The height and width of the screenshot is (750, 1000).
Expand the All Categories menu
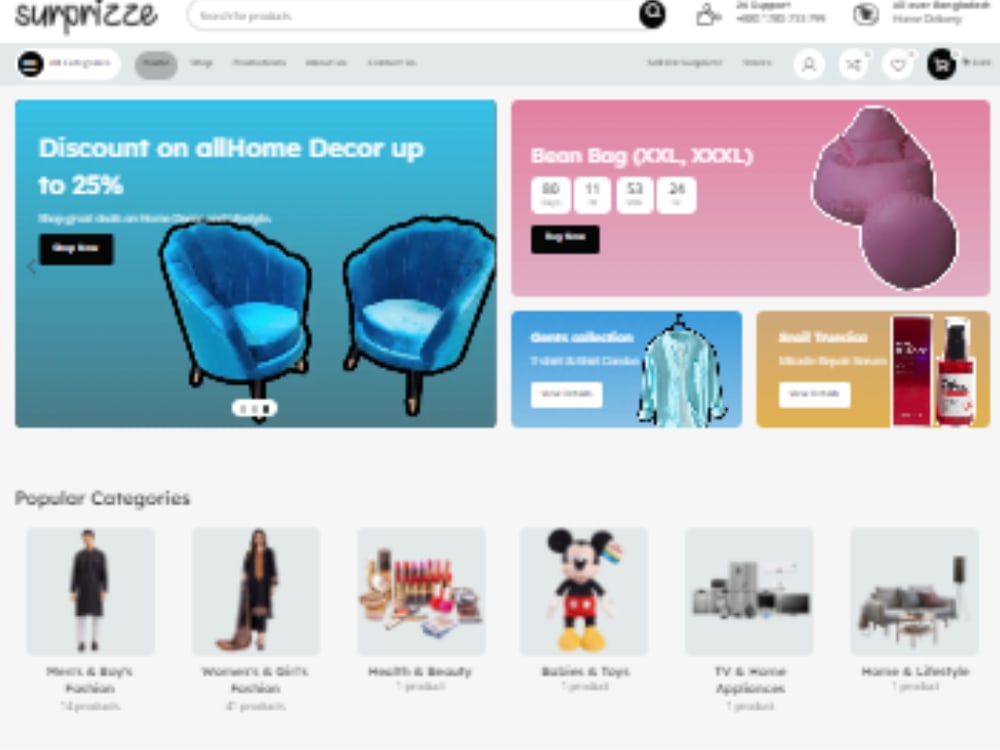coord(68,64)
